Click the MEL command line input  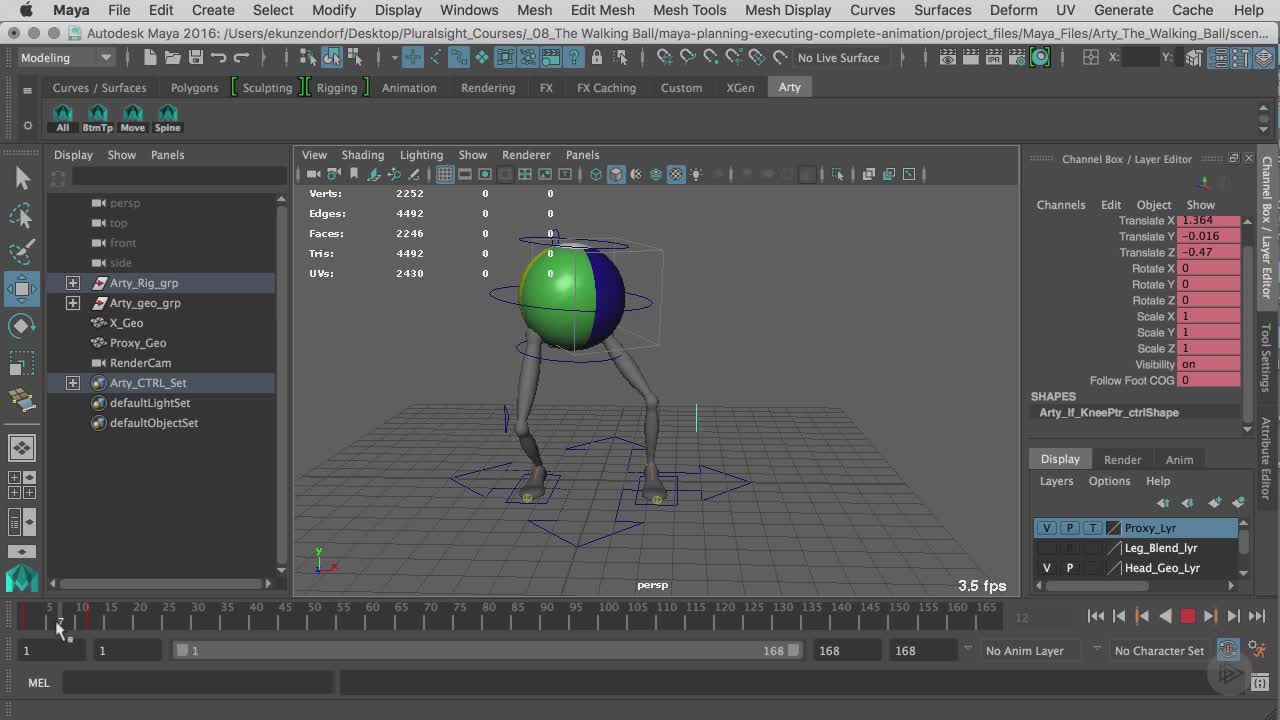coord(198,683)
